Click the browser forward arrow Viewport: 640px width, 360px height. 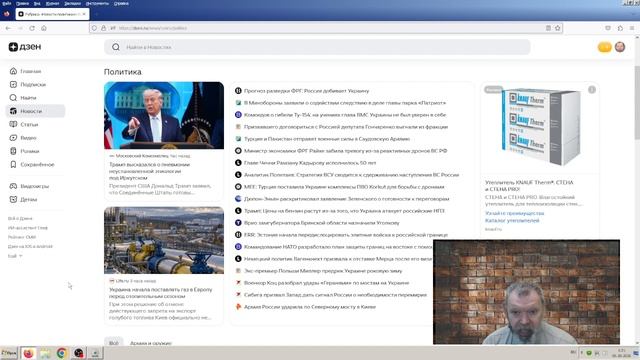20,28
